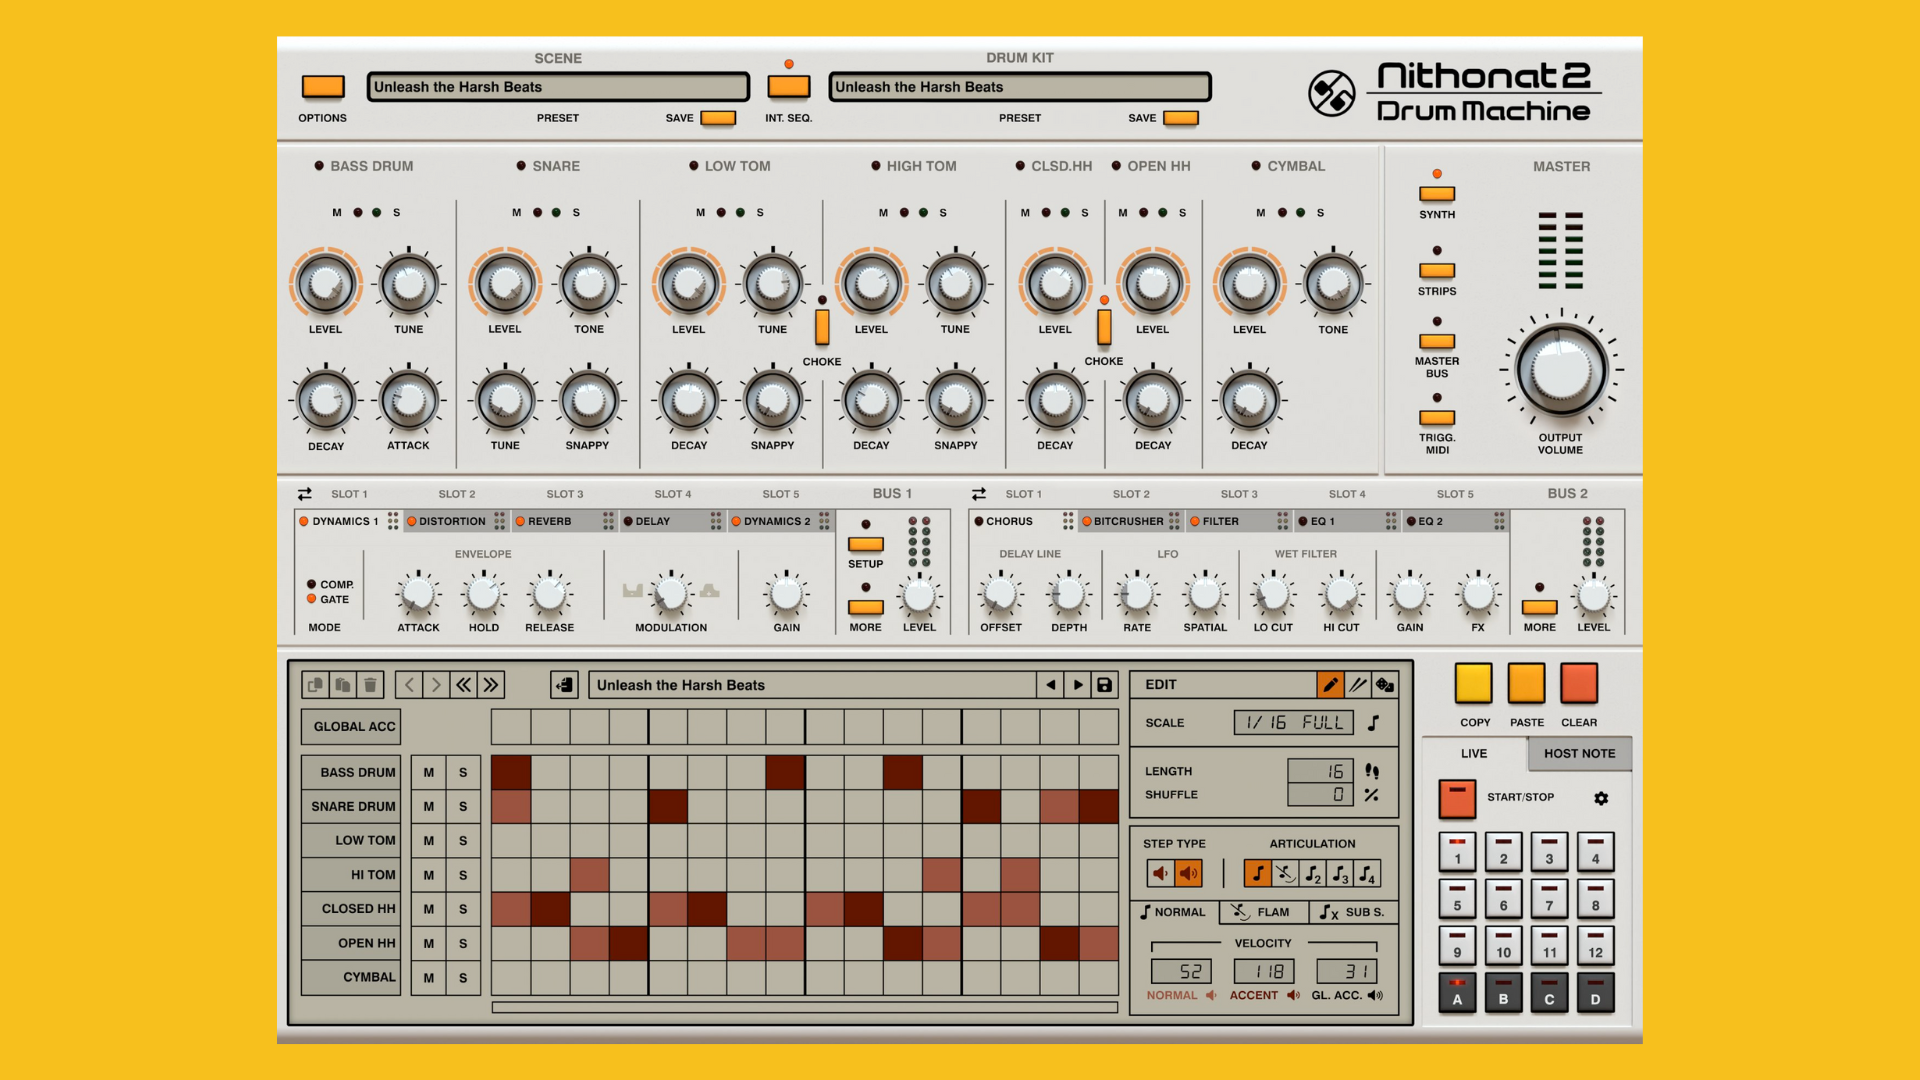1920x1080 pixels.
Task: Select the normal step type speaker icon
Action: (1161, 873)
